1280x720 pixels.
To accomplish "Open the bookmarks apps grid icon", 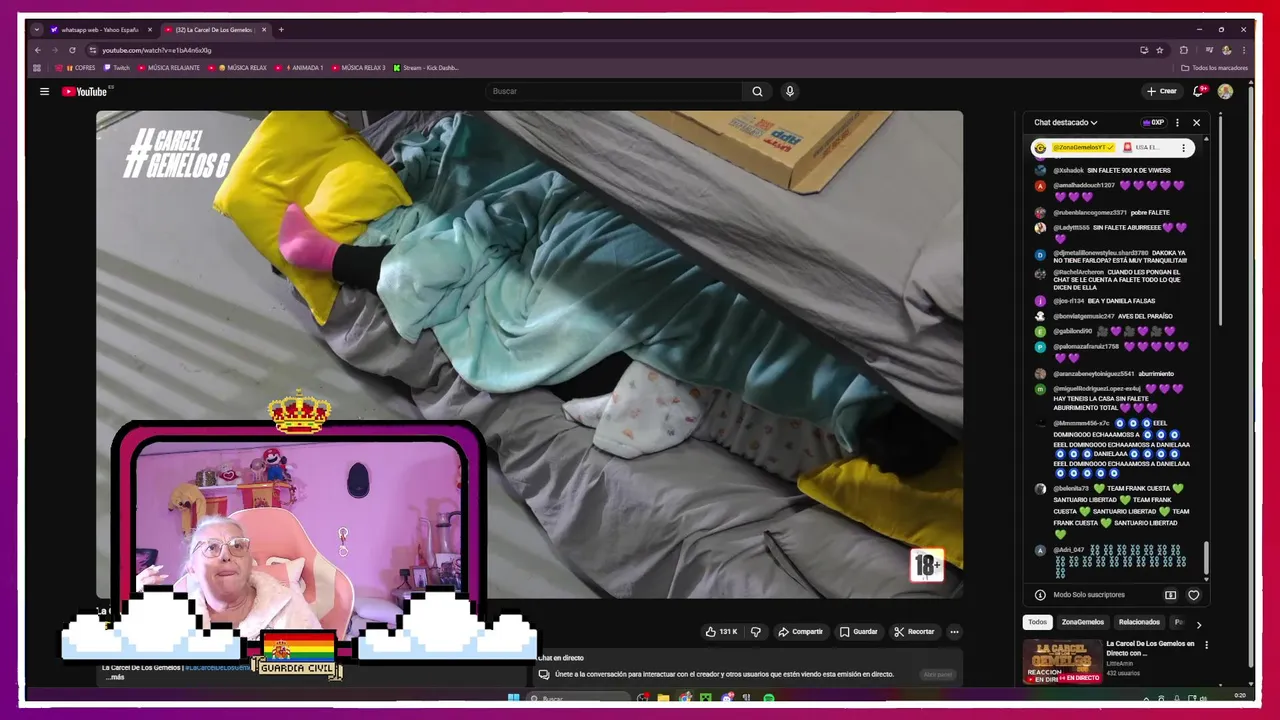I will pyautogui.click(x=38, y=68).
